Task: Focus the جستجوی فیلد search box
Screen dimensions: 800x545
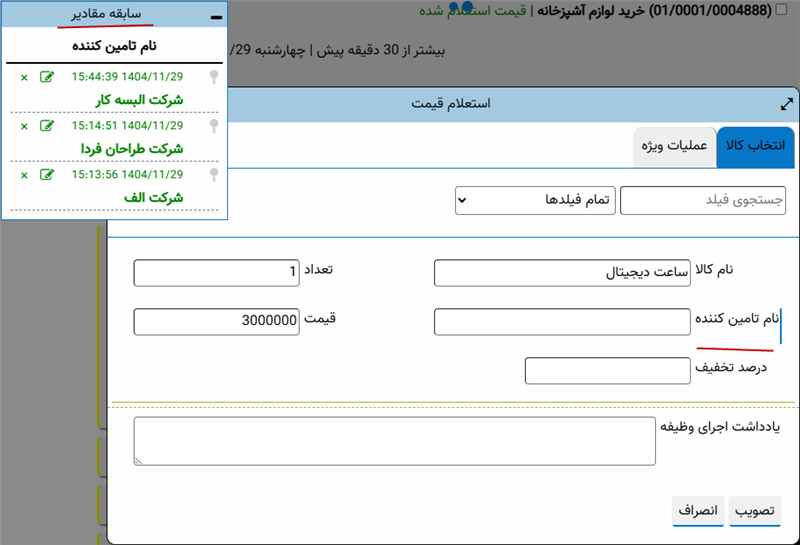Action: coord(703,200)
